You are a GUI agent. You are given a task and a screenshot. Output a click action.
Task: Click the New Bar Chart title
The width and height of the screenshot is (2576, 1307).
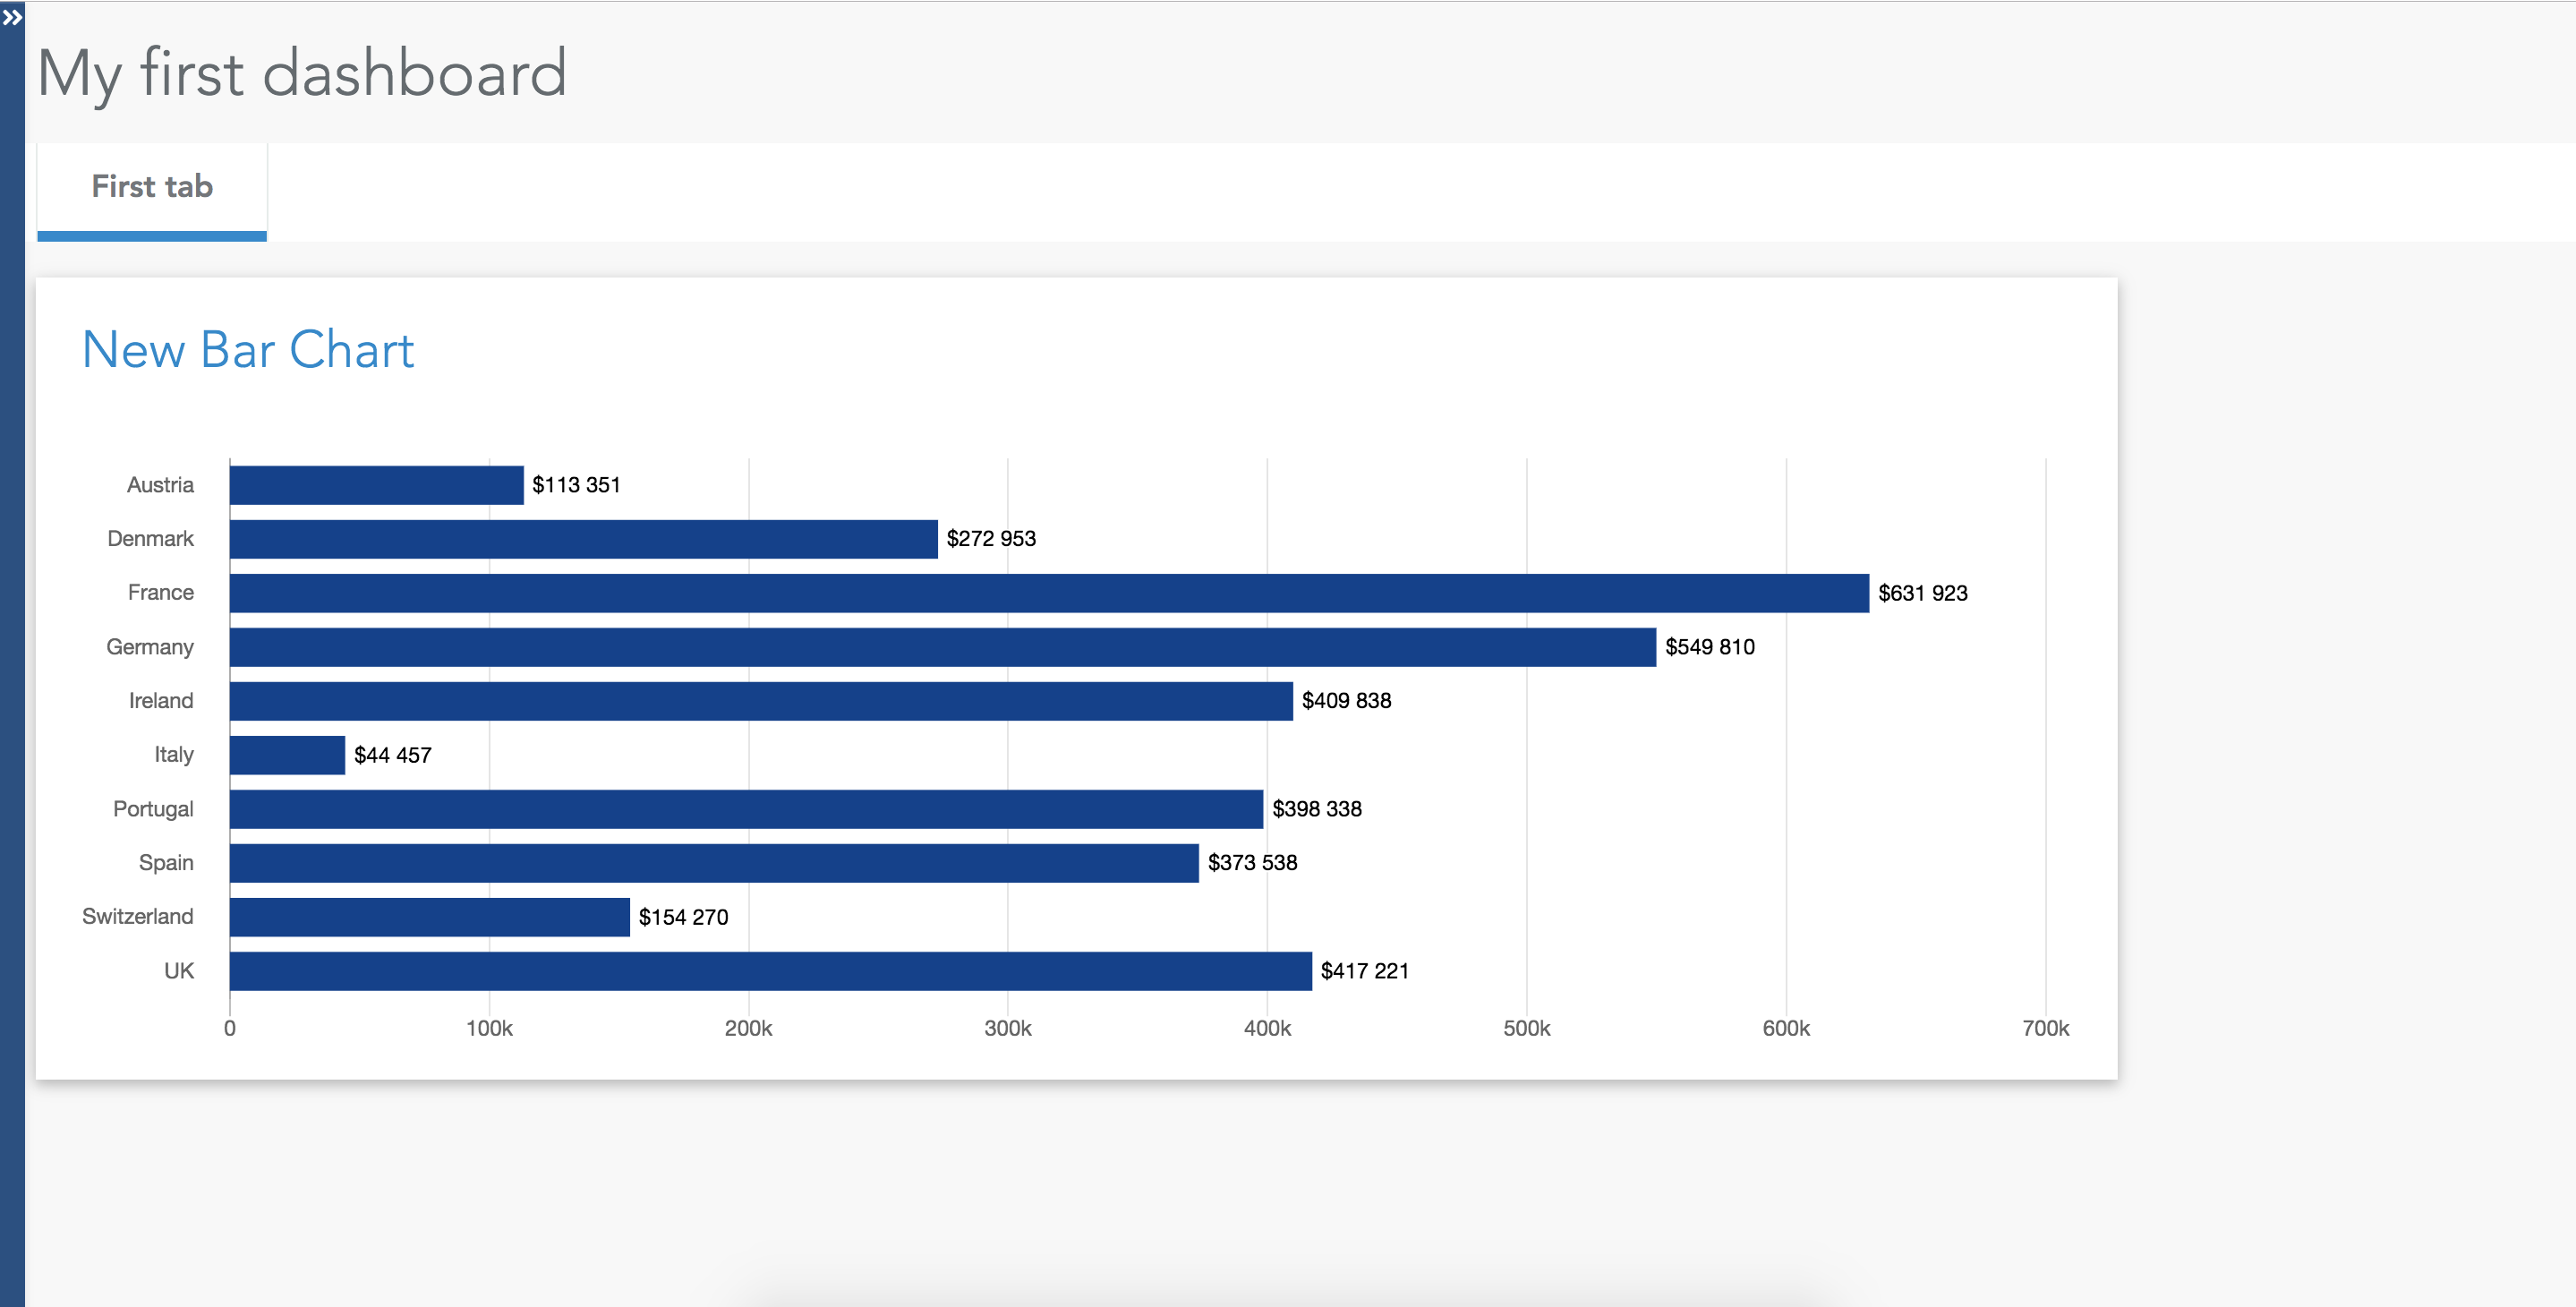pos(248,350)
